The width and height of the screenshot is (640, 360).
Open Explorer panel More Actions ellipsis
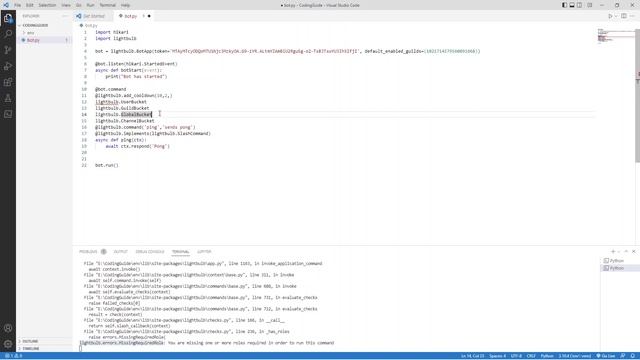(x=64, y=16)
